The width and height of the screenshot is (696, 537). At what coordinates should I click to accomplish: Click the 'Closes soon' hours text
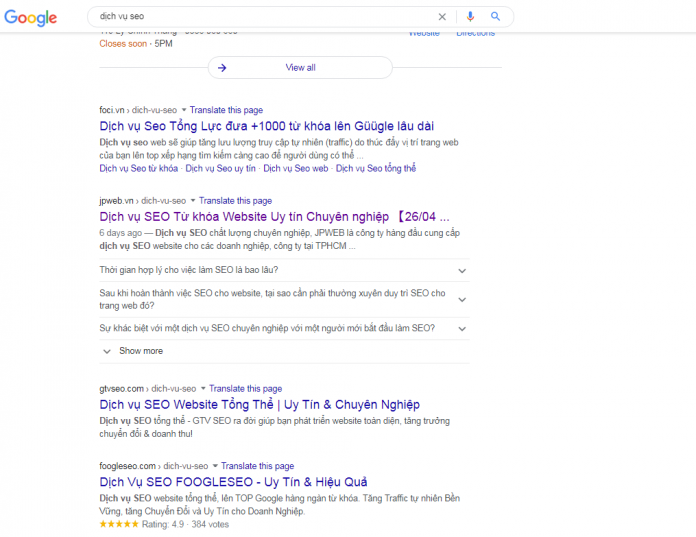point(123,44)
